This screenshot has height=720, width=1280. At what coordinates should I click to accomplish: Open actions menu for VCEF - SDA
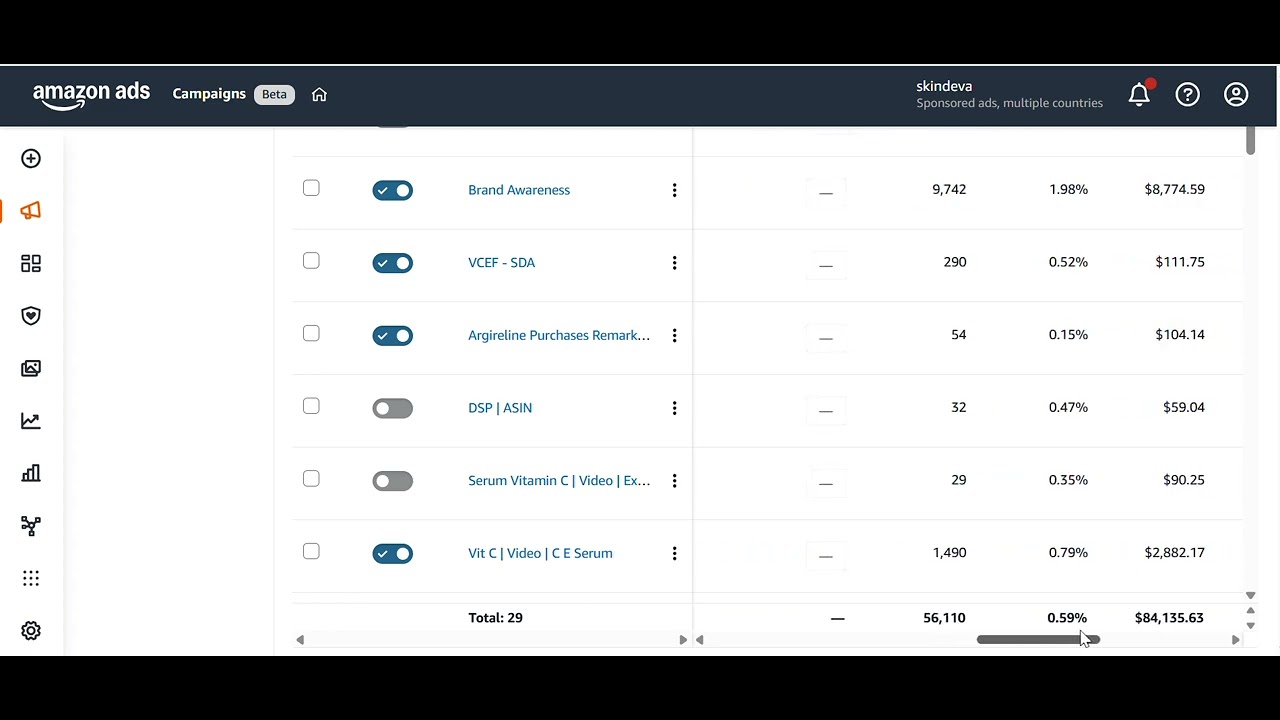coord(674,263)
